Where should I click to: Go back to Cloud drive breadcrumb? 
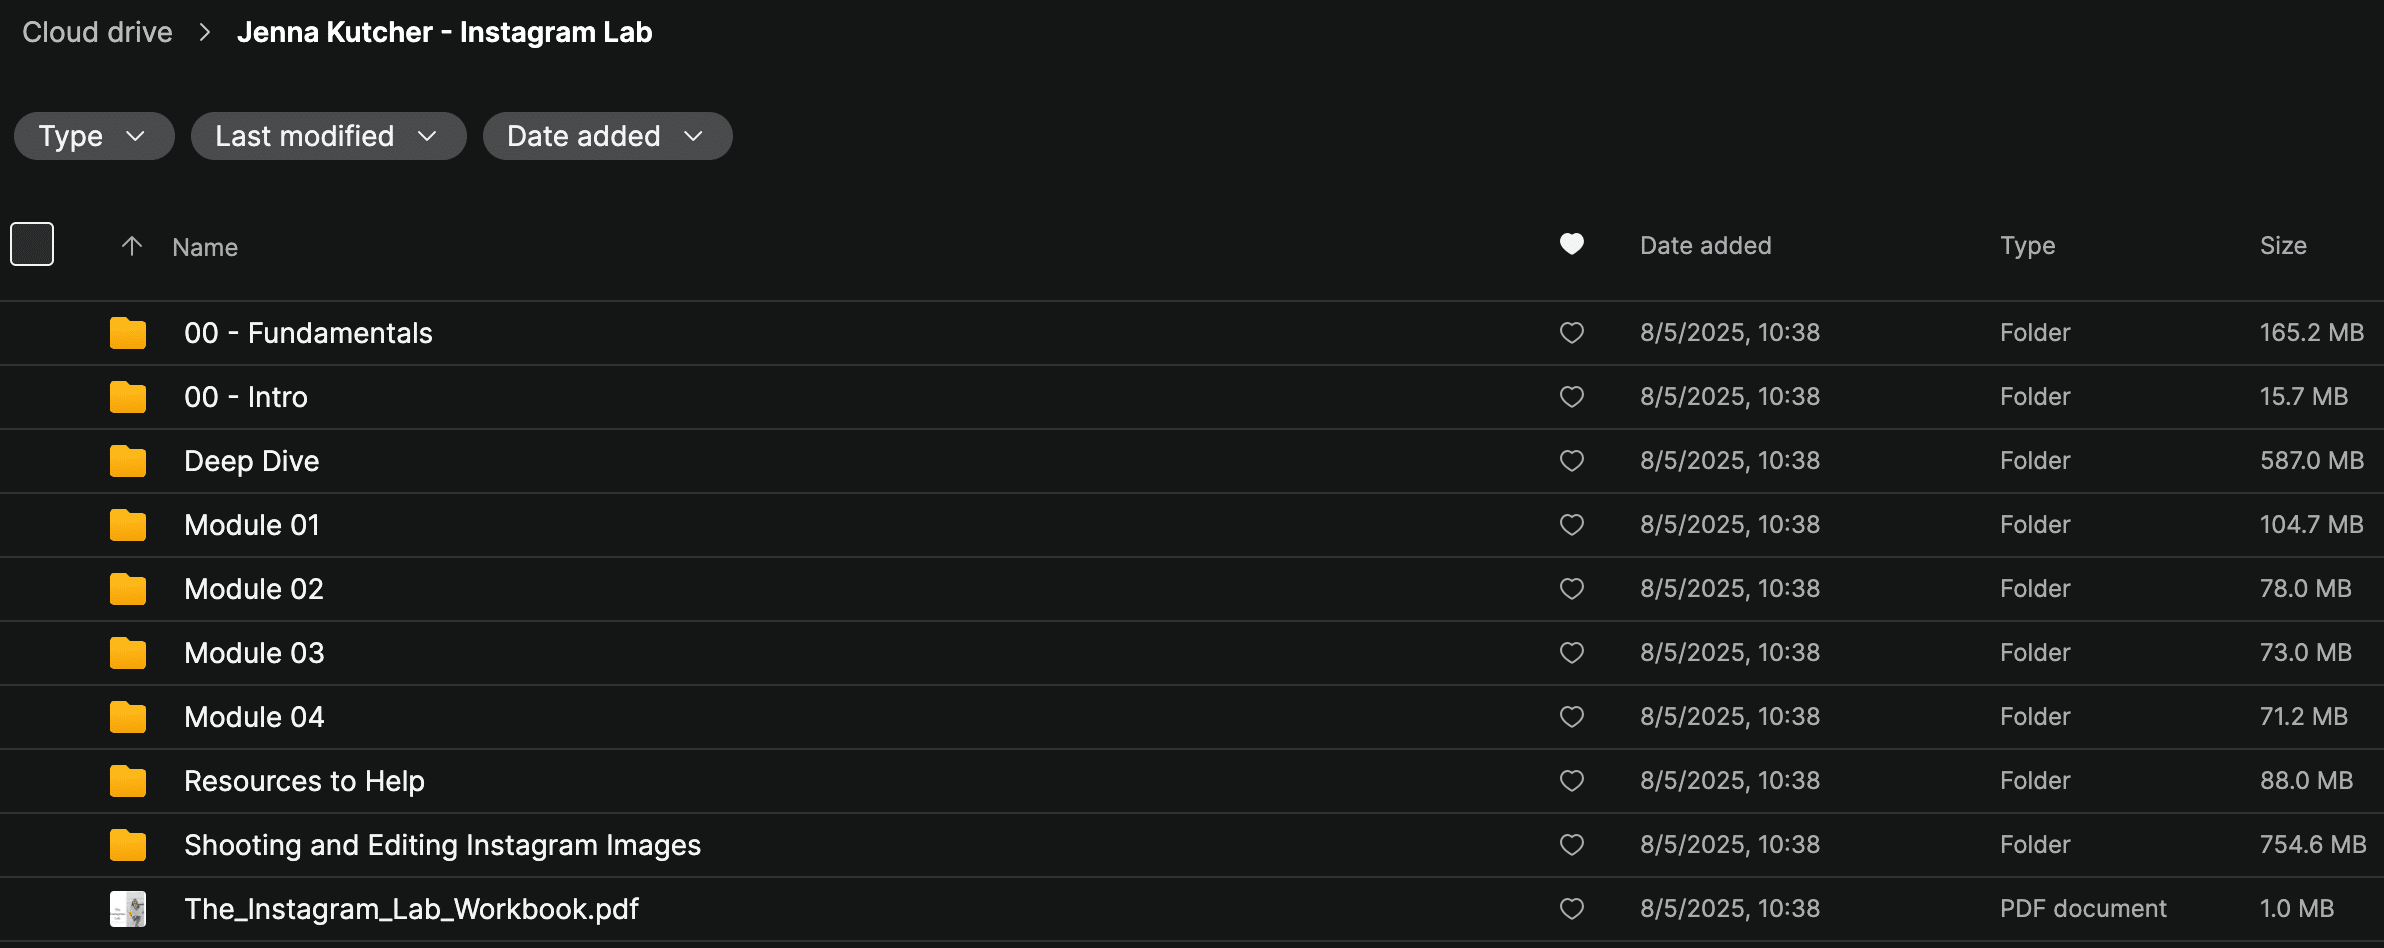point(97,32)
